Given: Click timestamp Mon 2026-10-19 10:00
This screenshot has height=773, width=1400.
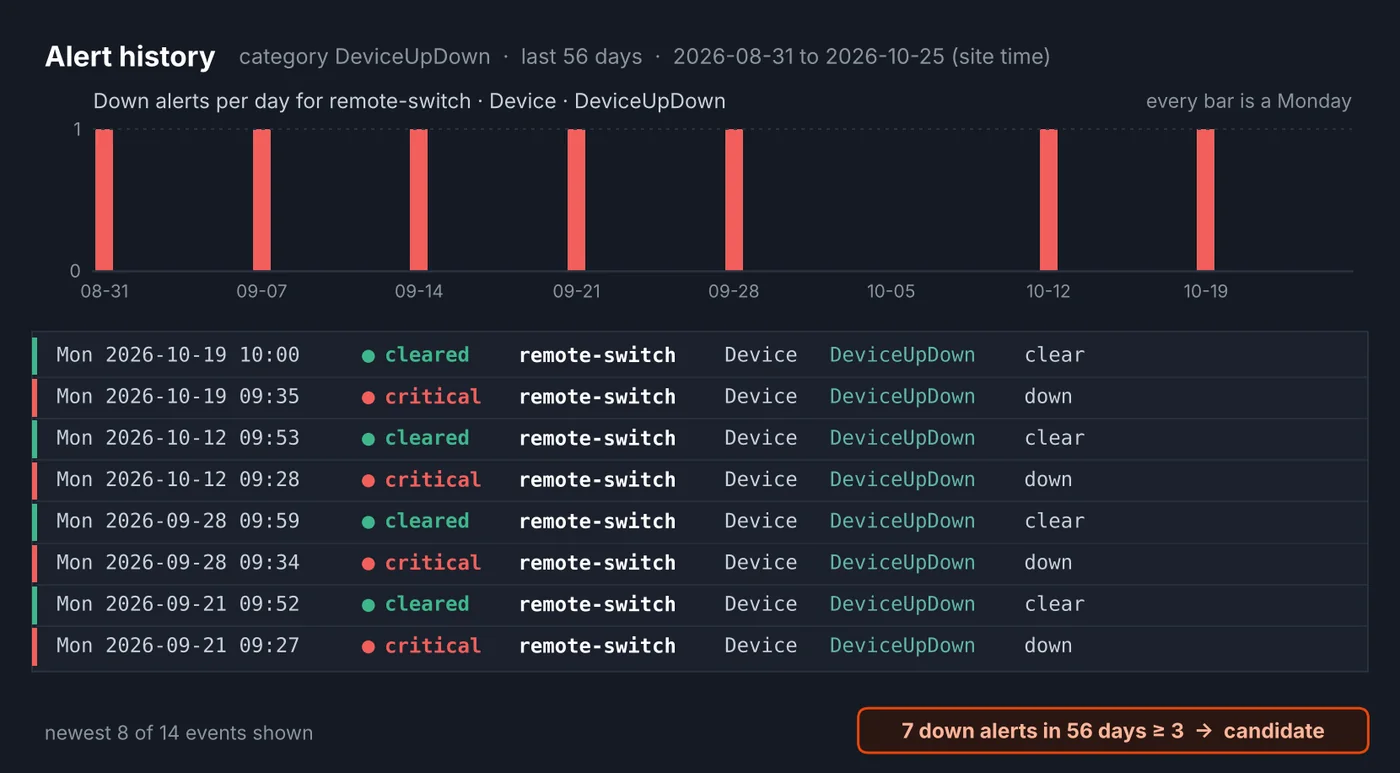Looking at the screenshot, I should point(178,355).
